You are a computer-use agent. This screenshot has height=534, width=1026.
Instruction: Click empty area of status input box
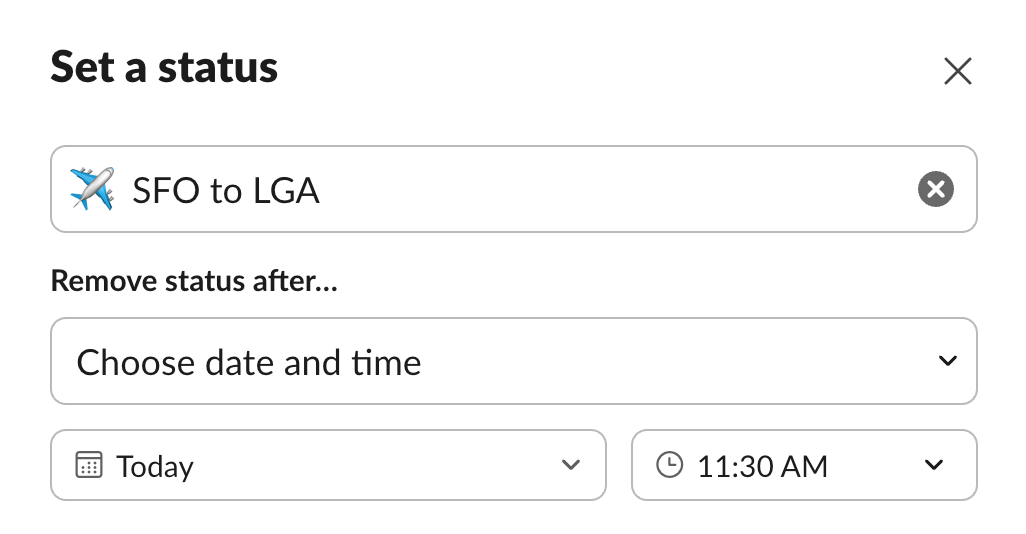[x=620, y=189]
